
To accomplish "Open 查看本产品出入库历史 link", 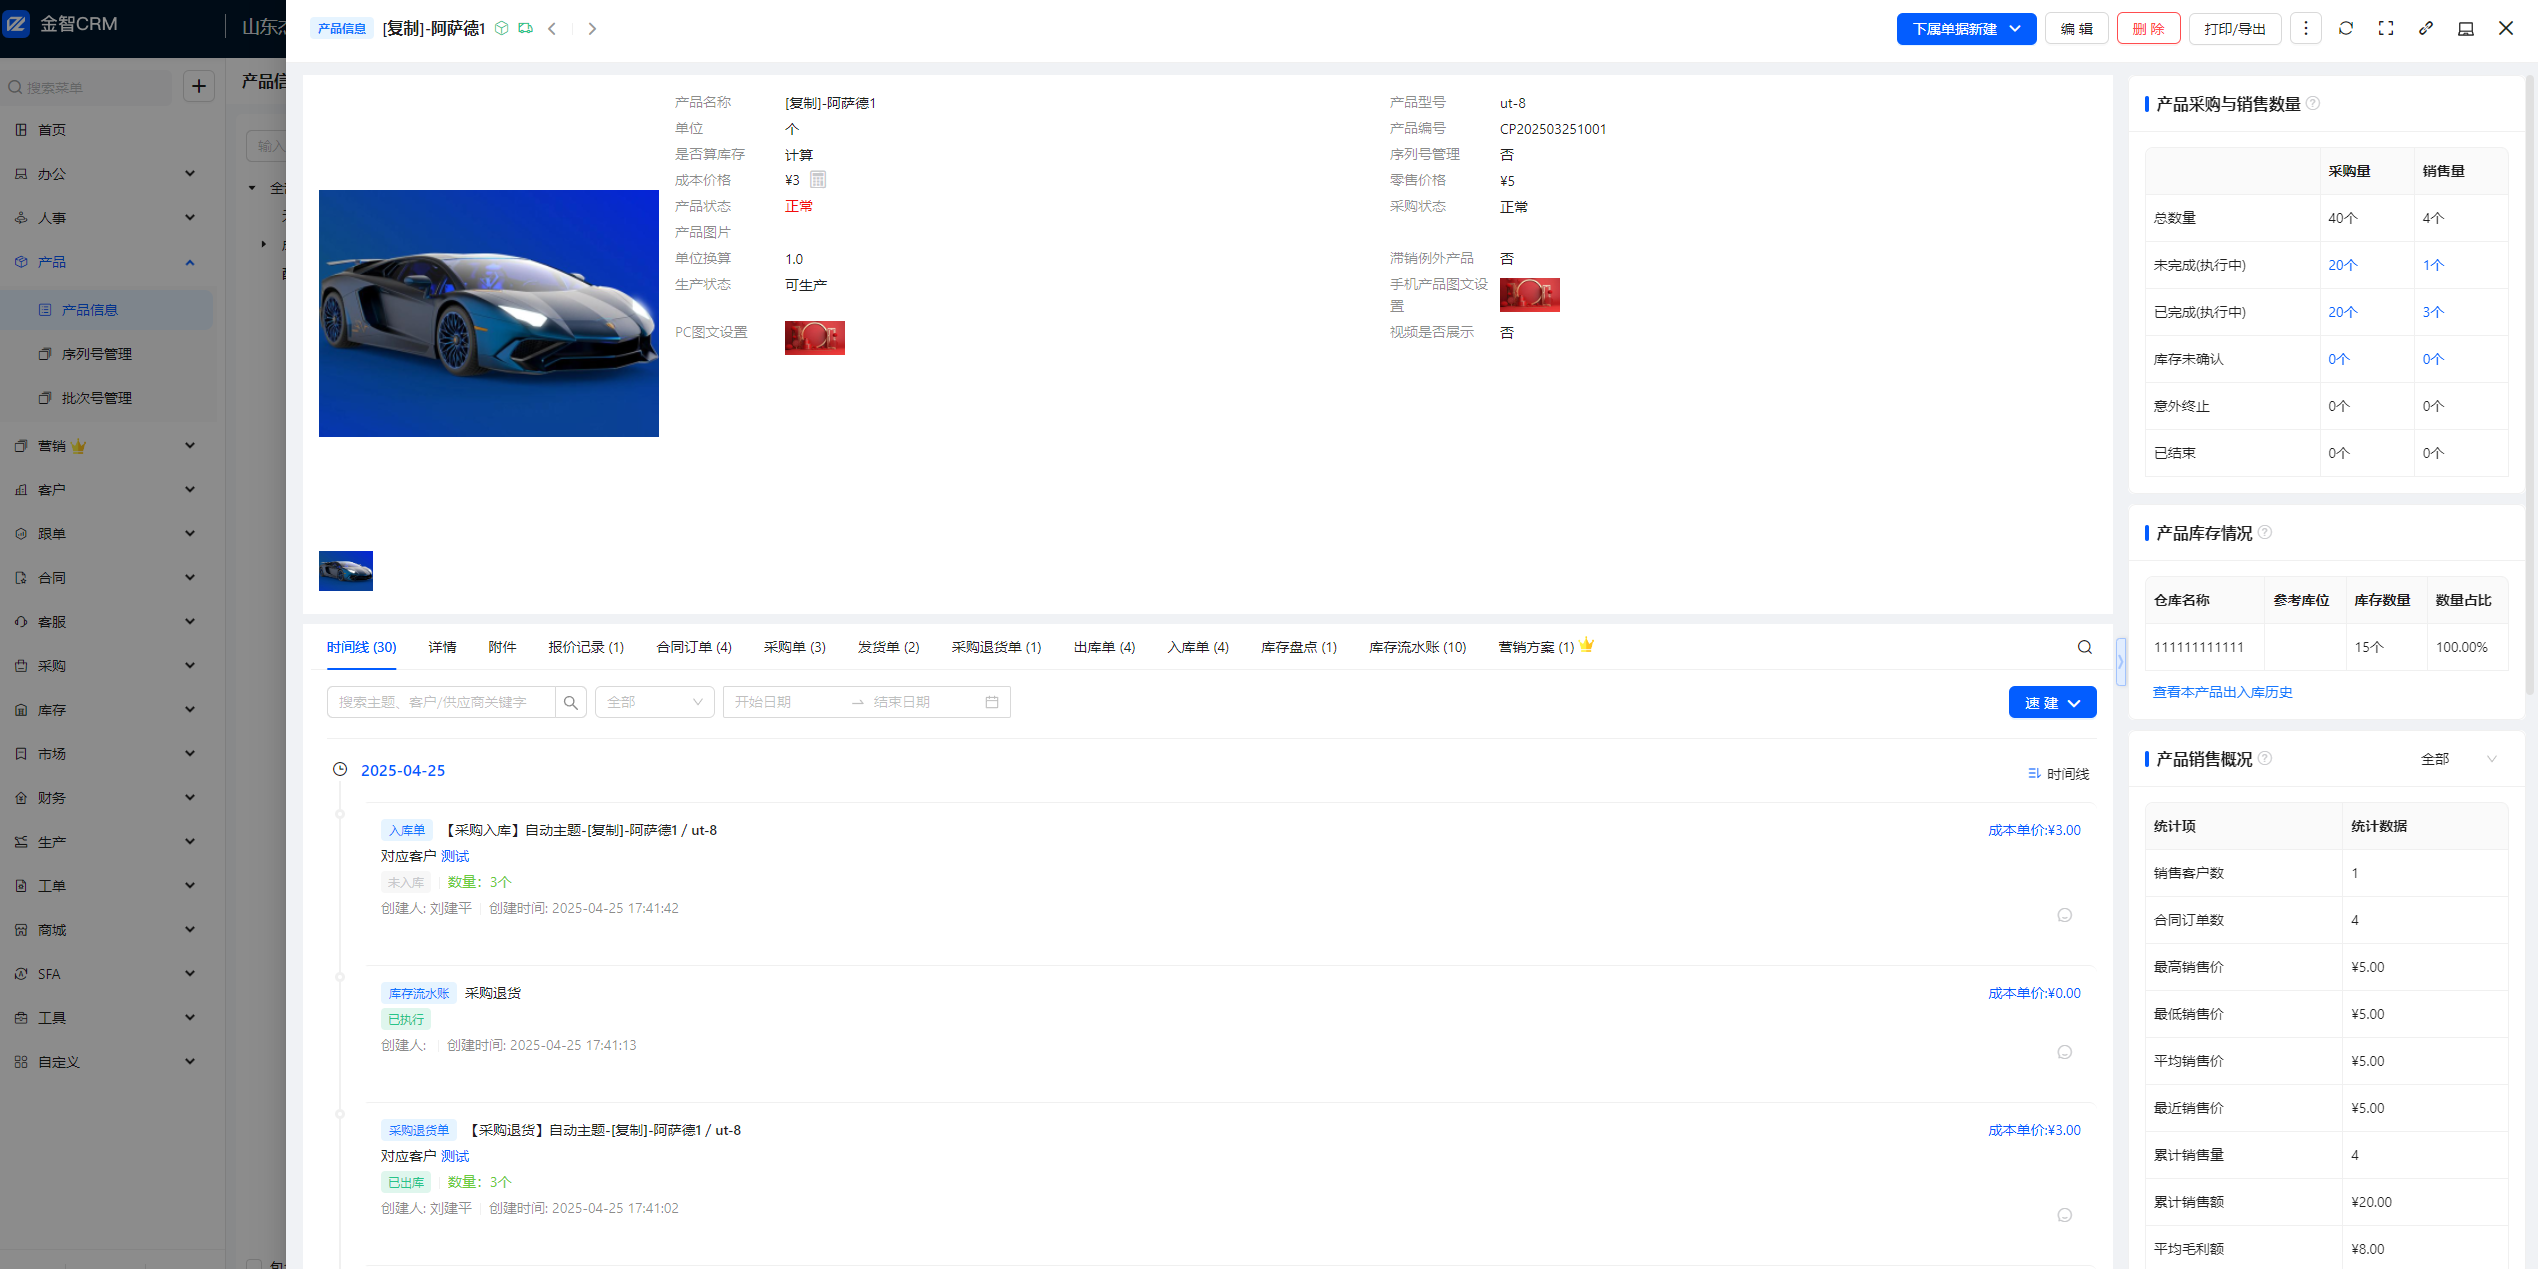I will click(2222, 692).
